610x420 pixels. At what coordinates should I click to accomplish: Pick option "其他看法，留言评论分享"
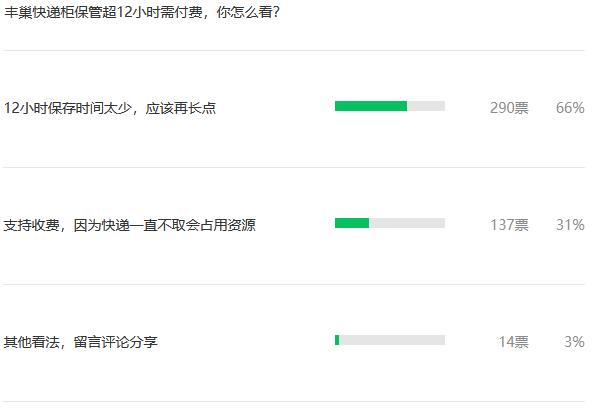(81, 342)
